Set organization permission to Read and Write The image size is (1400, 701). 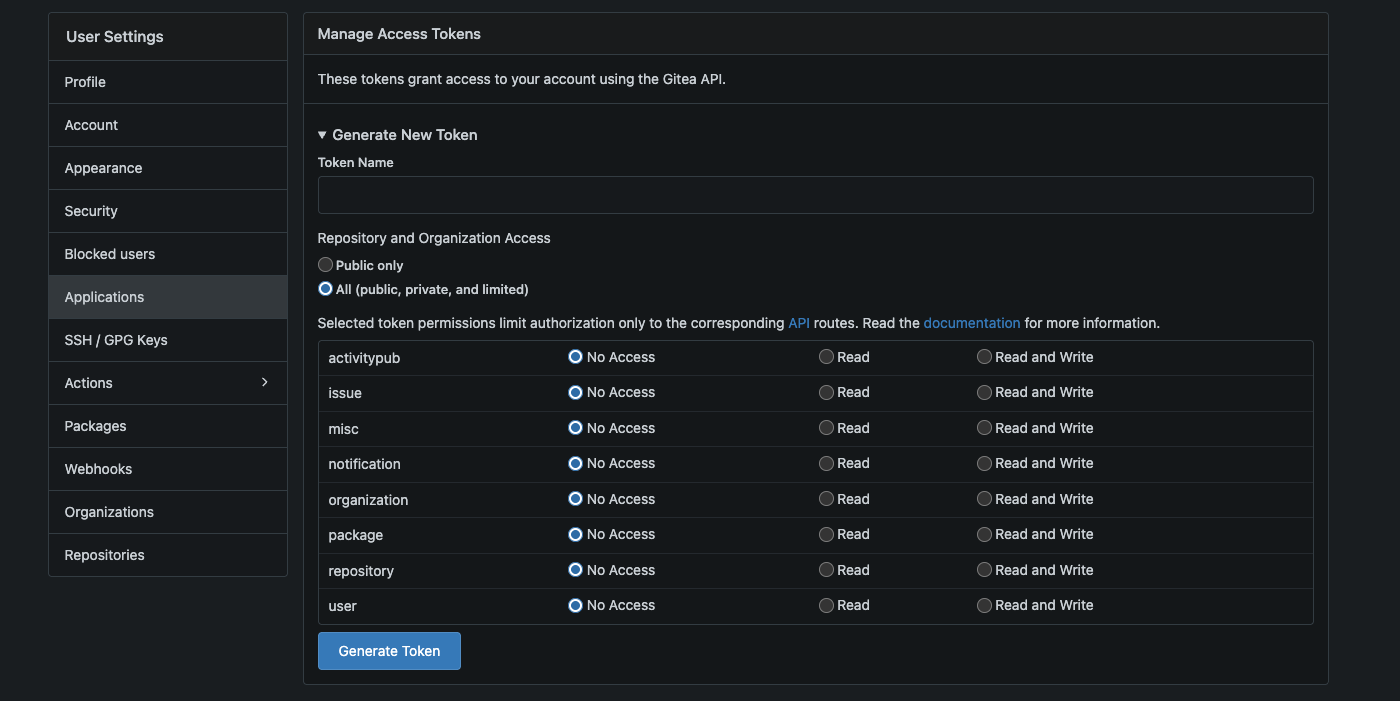pos(985,499)
